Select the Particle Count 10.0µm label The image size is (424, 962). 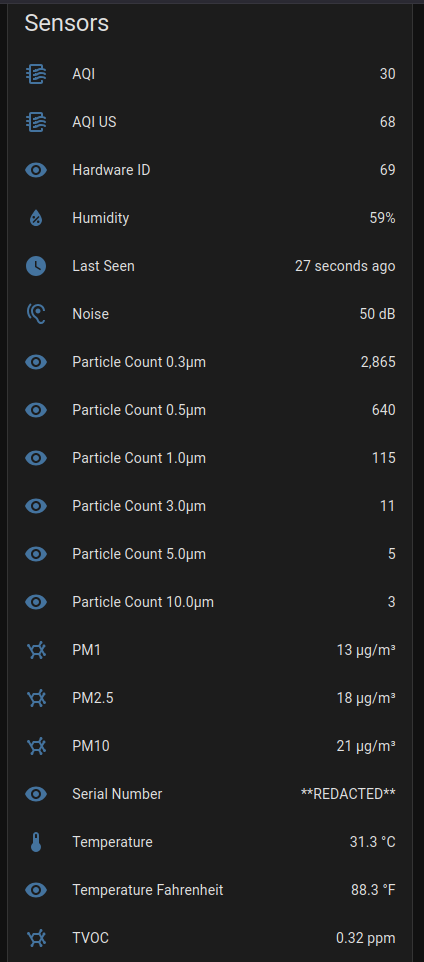(143, 602)
